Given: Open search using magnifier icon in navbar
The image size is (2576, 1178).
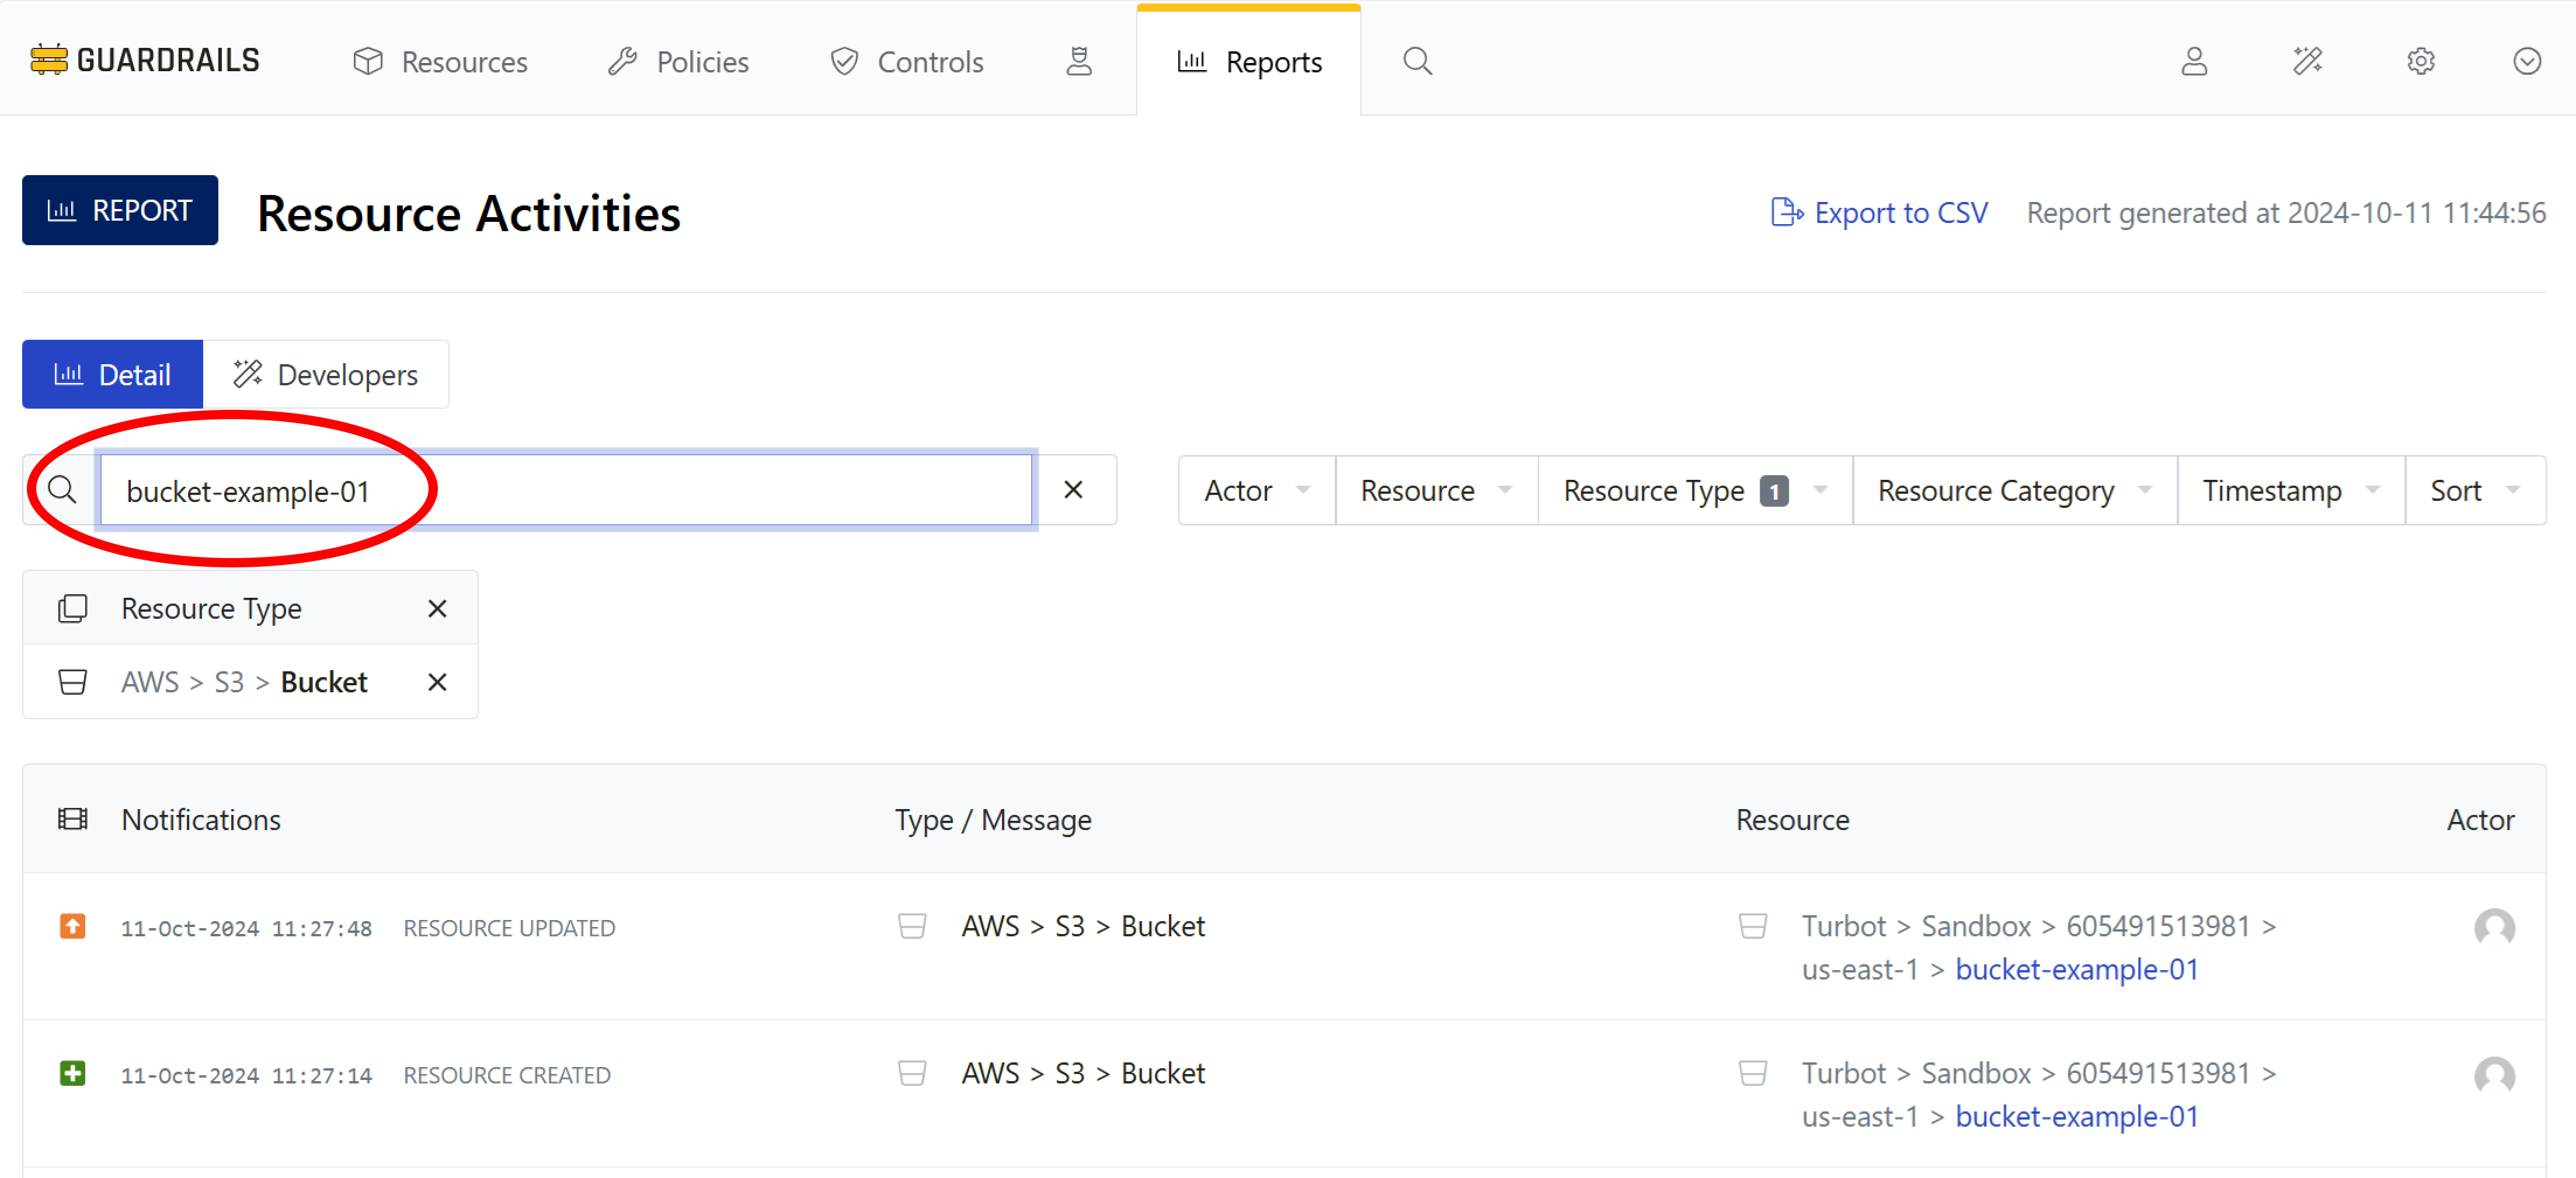Looking at the screenshot, I should (1416, 61).
